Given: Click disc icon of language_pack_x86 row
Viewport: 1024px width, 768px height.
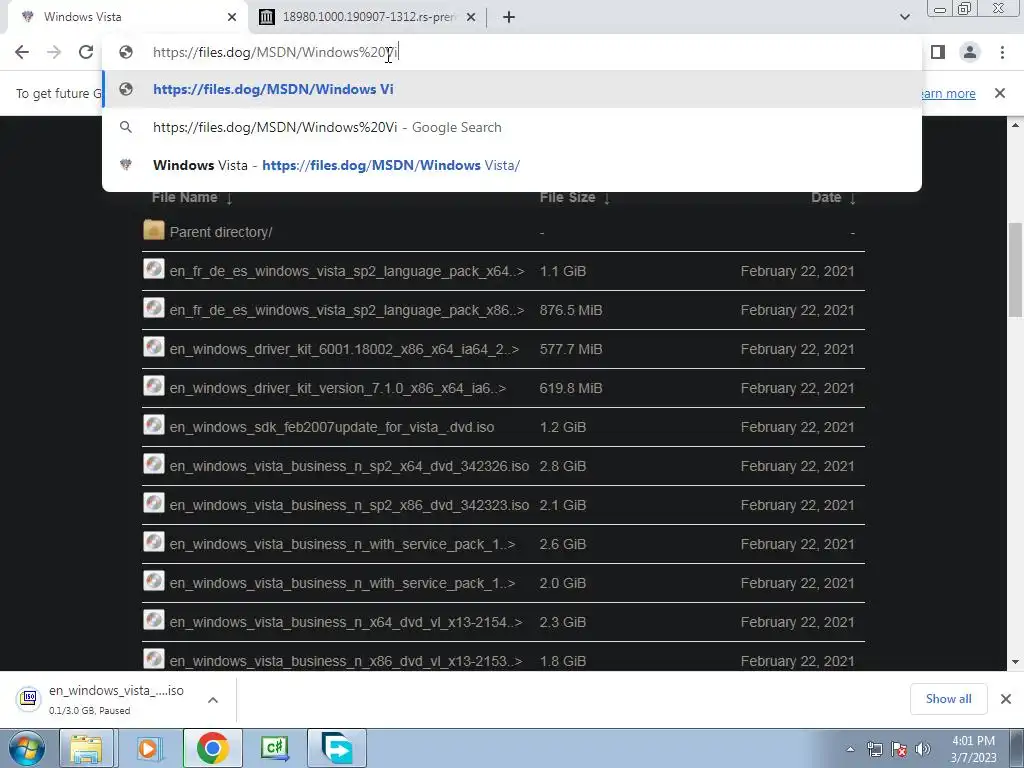Looking at the screenshot, I should 153,308.
